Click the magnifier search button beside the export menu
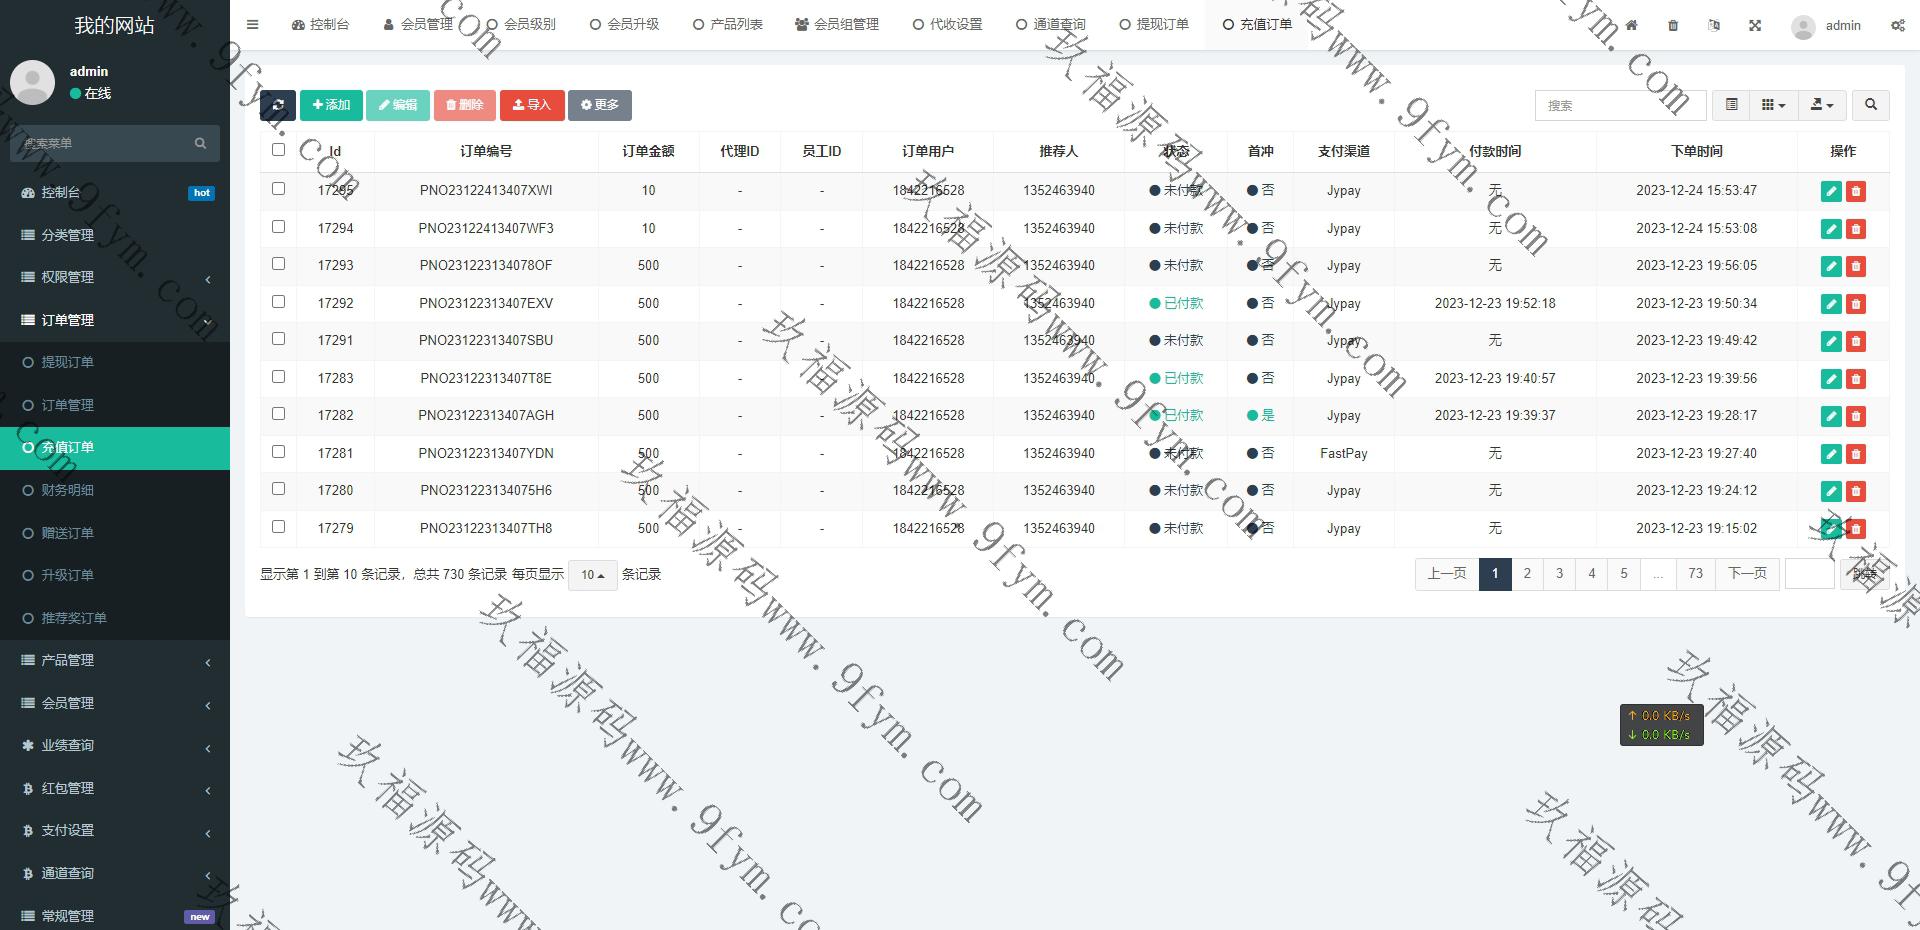 point(1870,105)
